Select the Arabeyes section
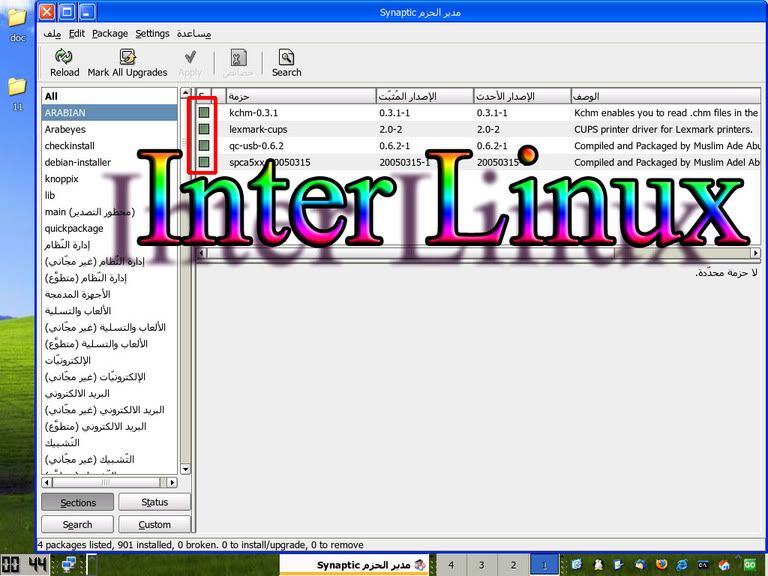The height and width of the screenshot is (576, 768). [110, 129]
